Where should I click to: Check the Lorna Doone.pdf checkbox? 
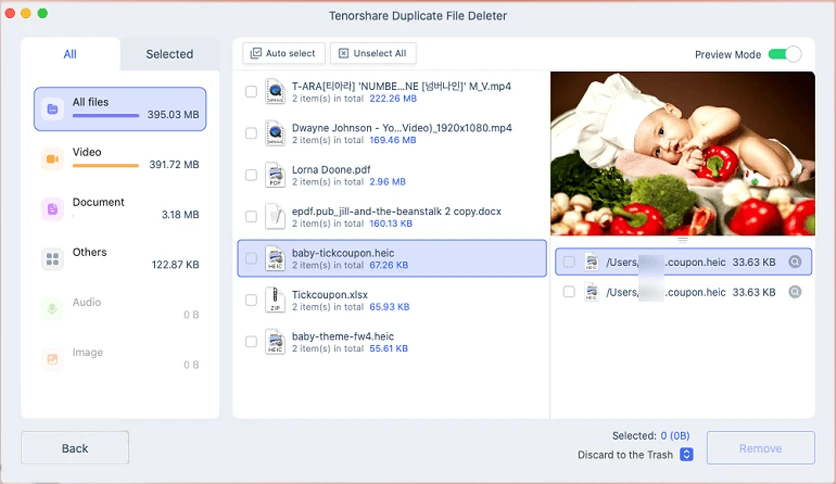pos(251,175)
